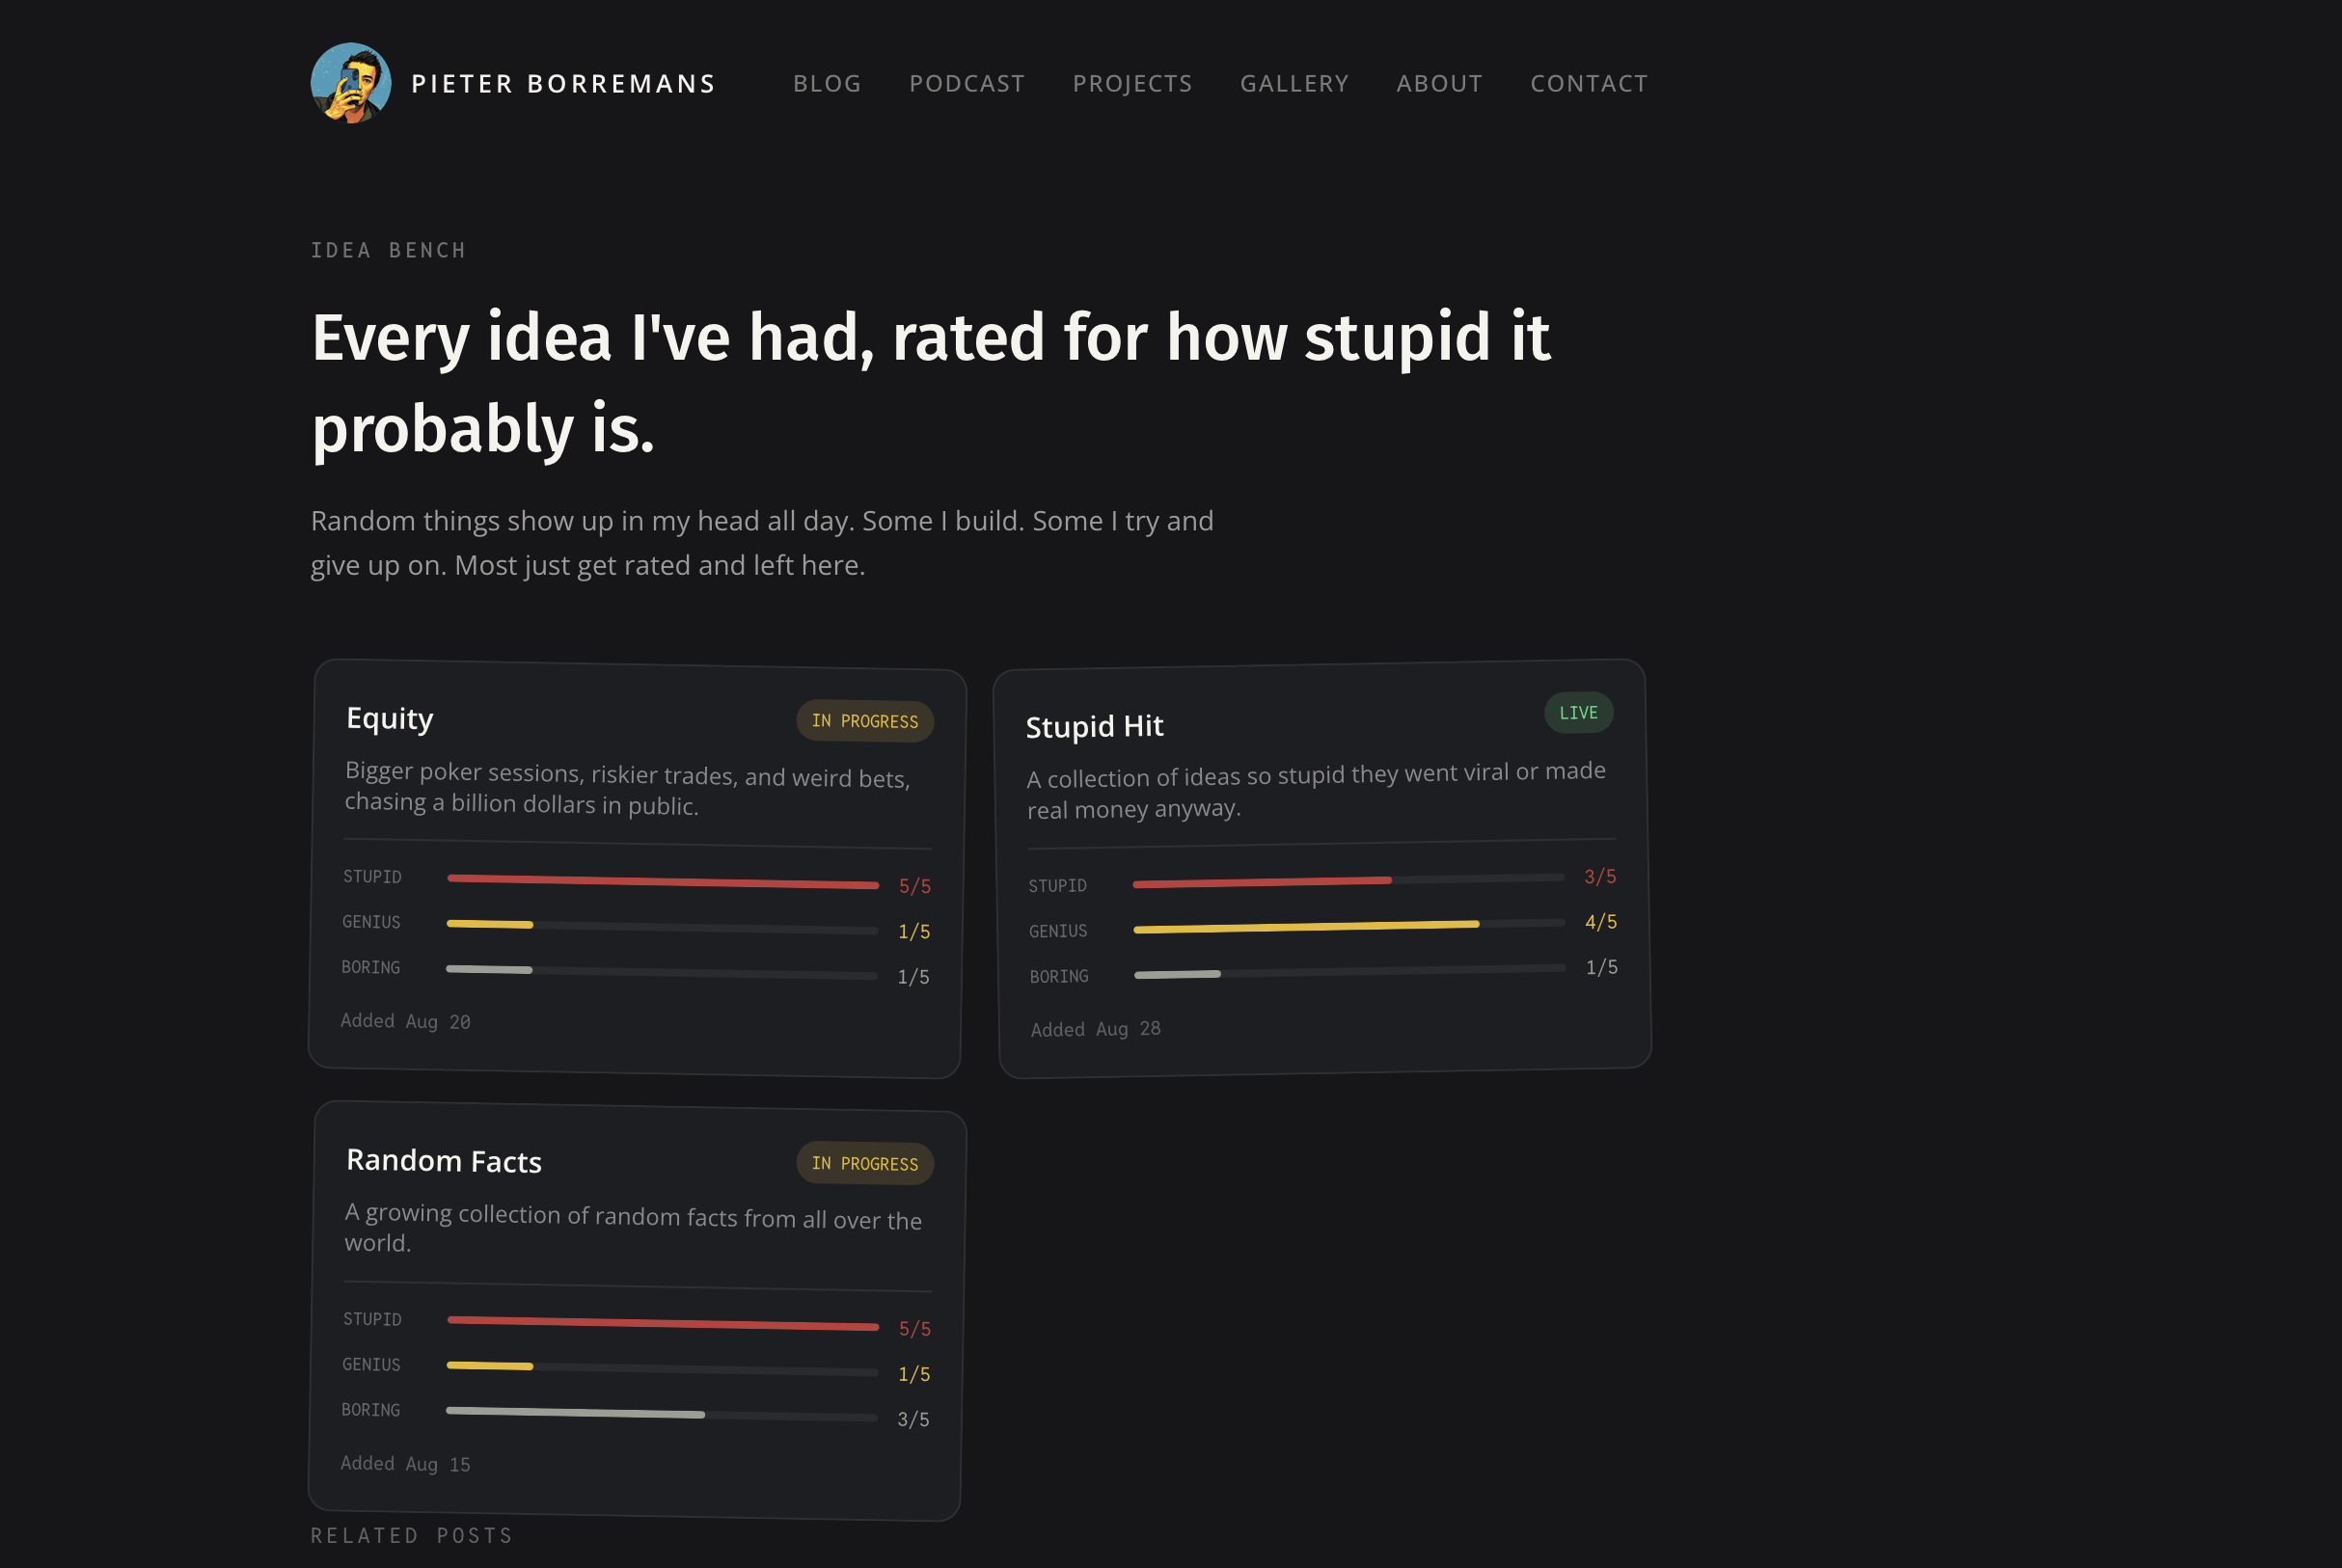The image size is (2342, 1568).
Task: Click Stupid Hit's yellow Genius rating bar
Action: click(1305, 927)
